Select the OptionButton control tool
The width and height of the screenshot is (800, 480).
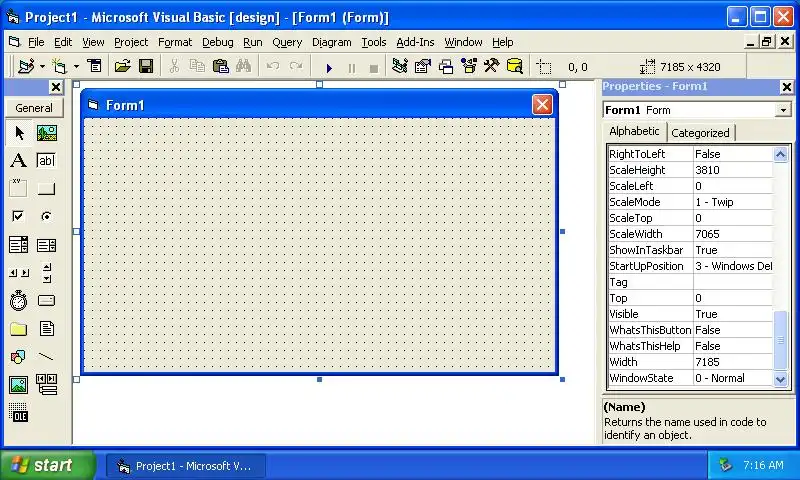tap(46, 216)
